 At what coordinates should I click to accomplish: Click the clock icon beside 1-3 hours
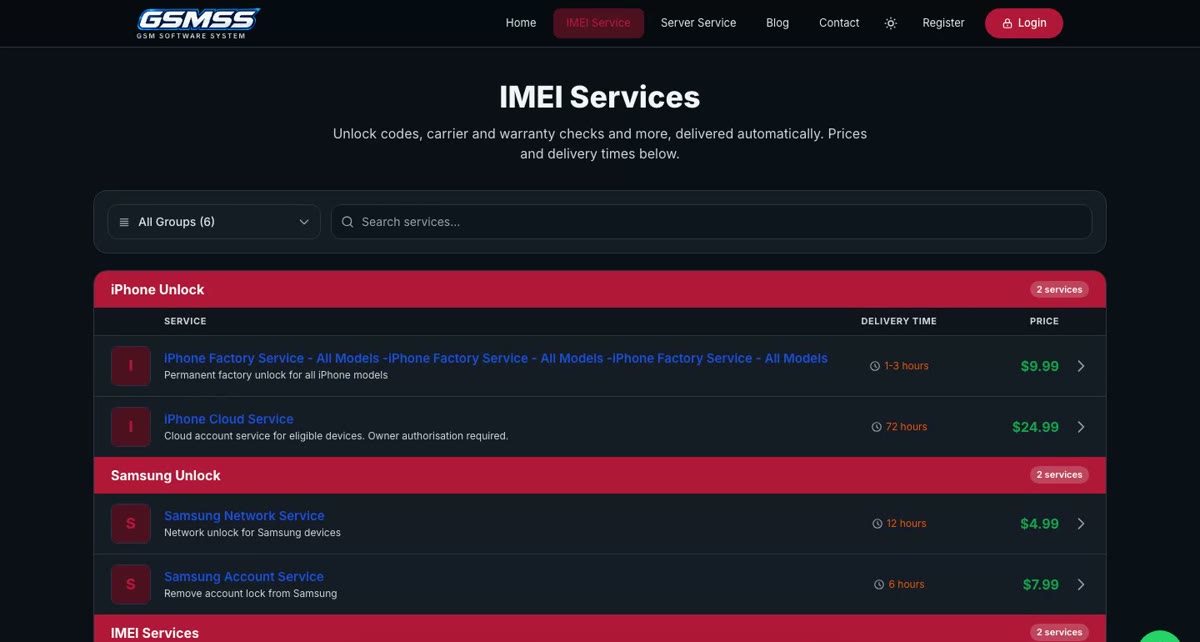(875, 366)
